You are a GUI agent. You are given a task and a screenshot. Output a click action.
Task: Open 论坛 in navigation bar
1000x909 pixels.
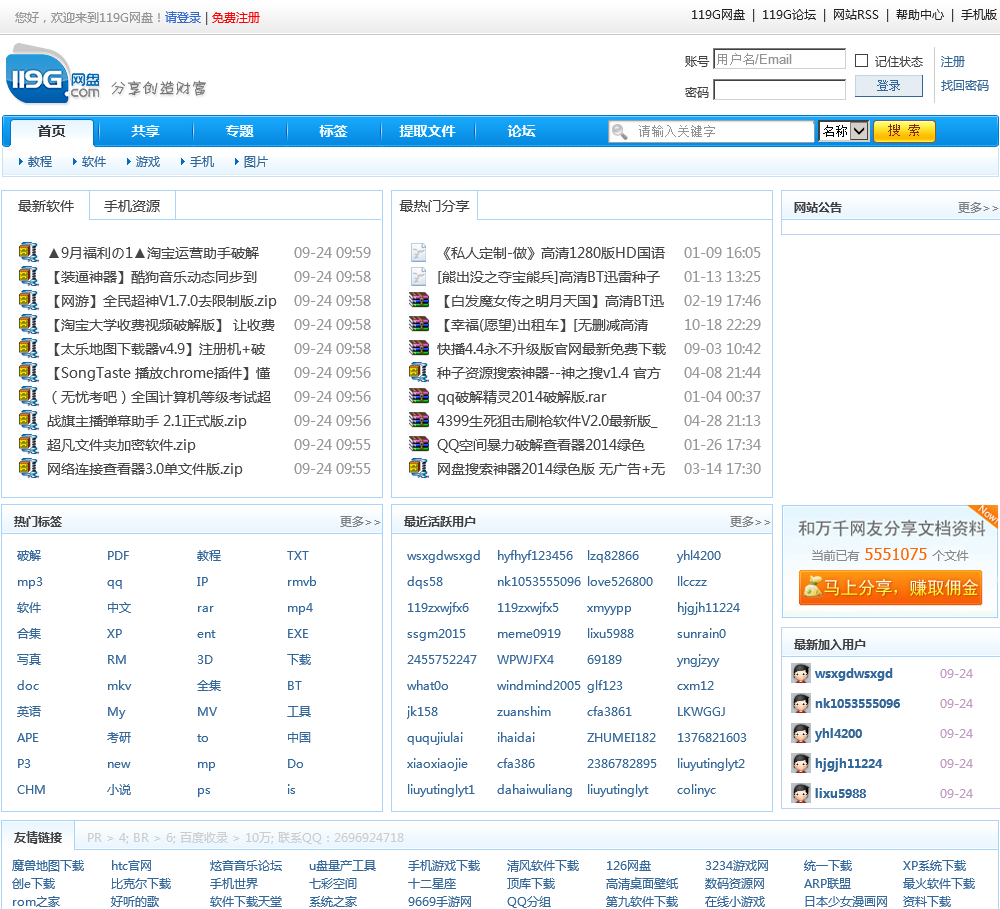pos(521,131)
